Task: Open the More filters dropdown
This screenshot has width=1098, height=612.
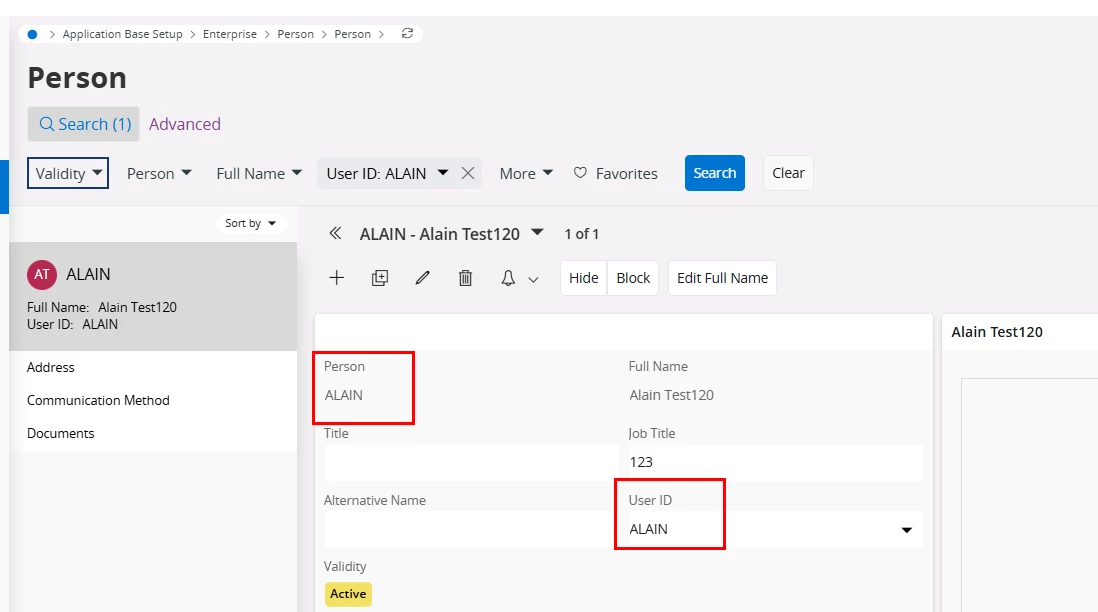Action: pyautogui.click(x=526, y=173)
